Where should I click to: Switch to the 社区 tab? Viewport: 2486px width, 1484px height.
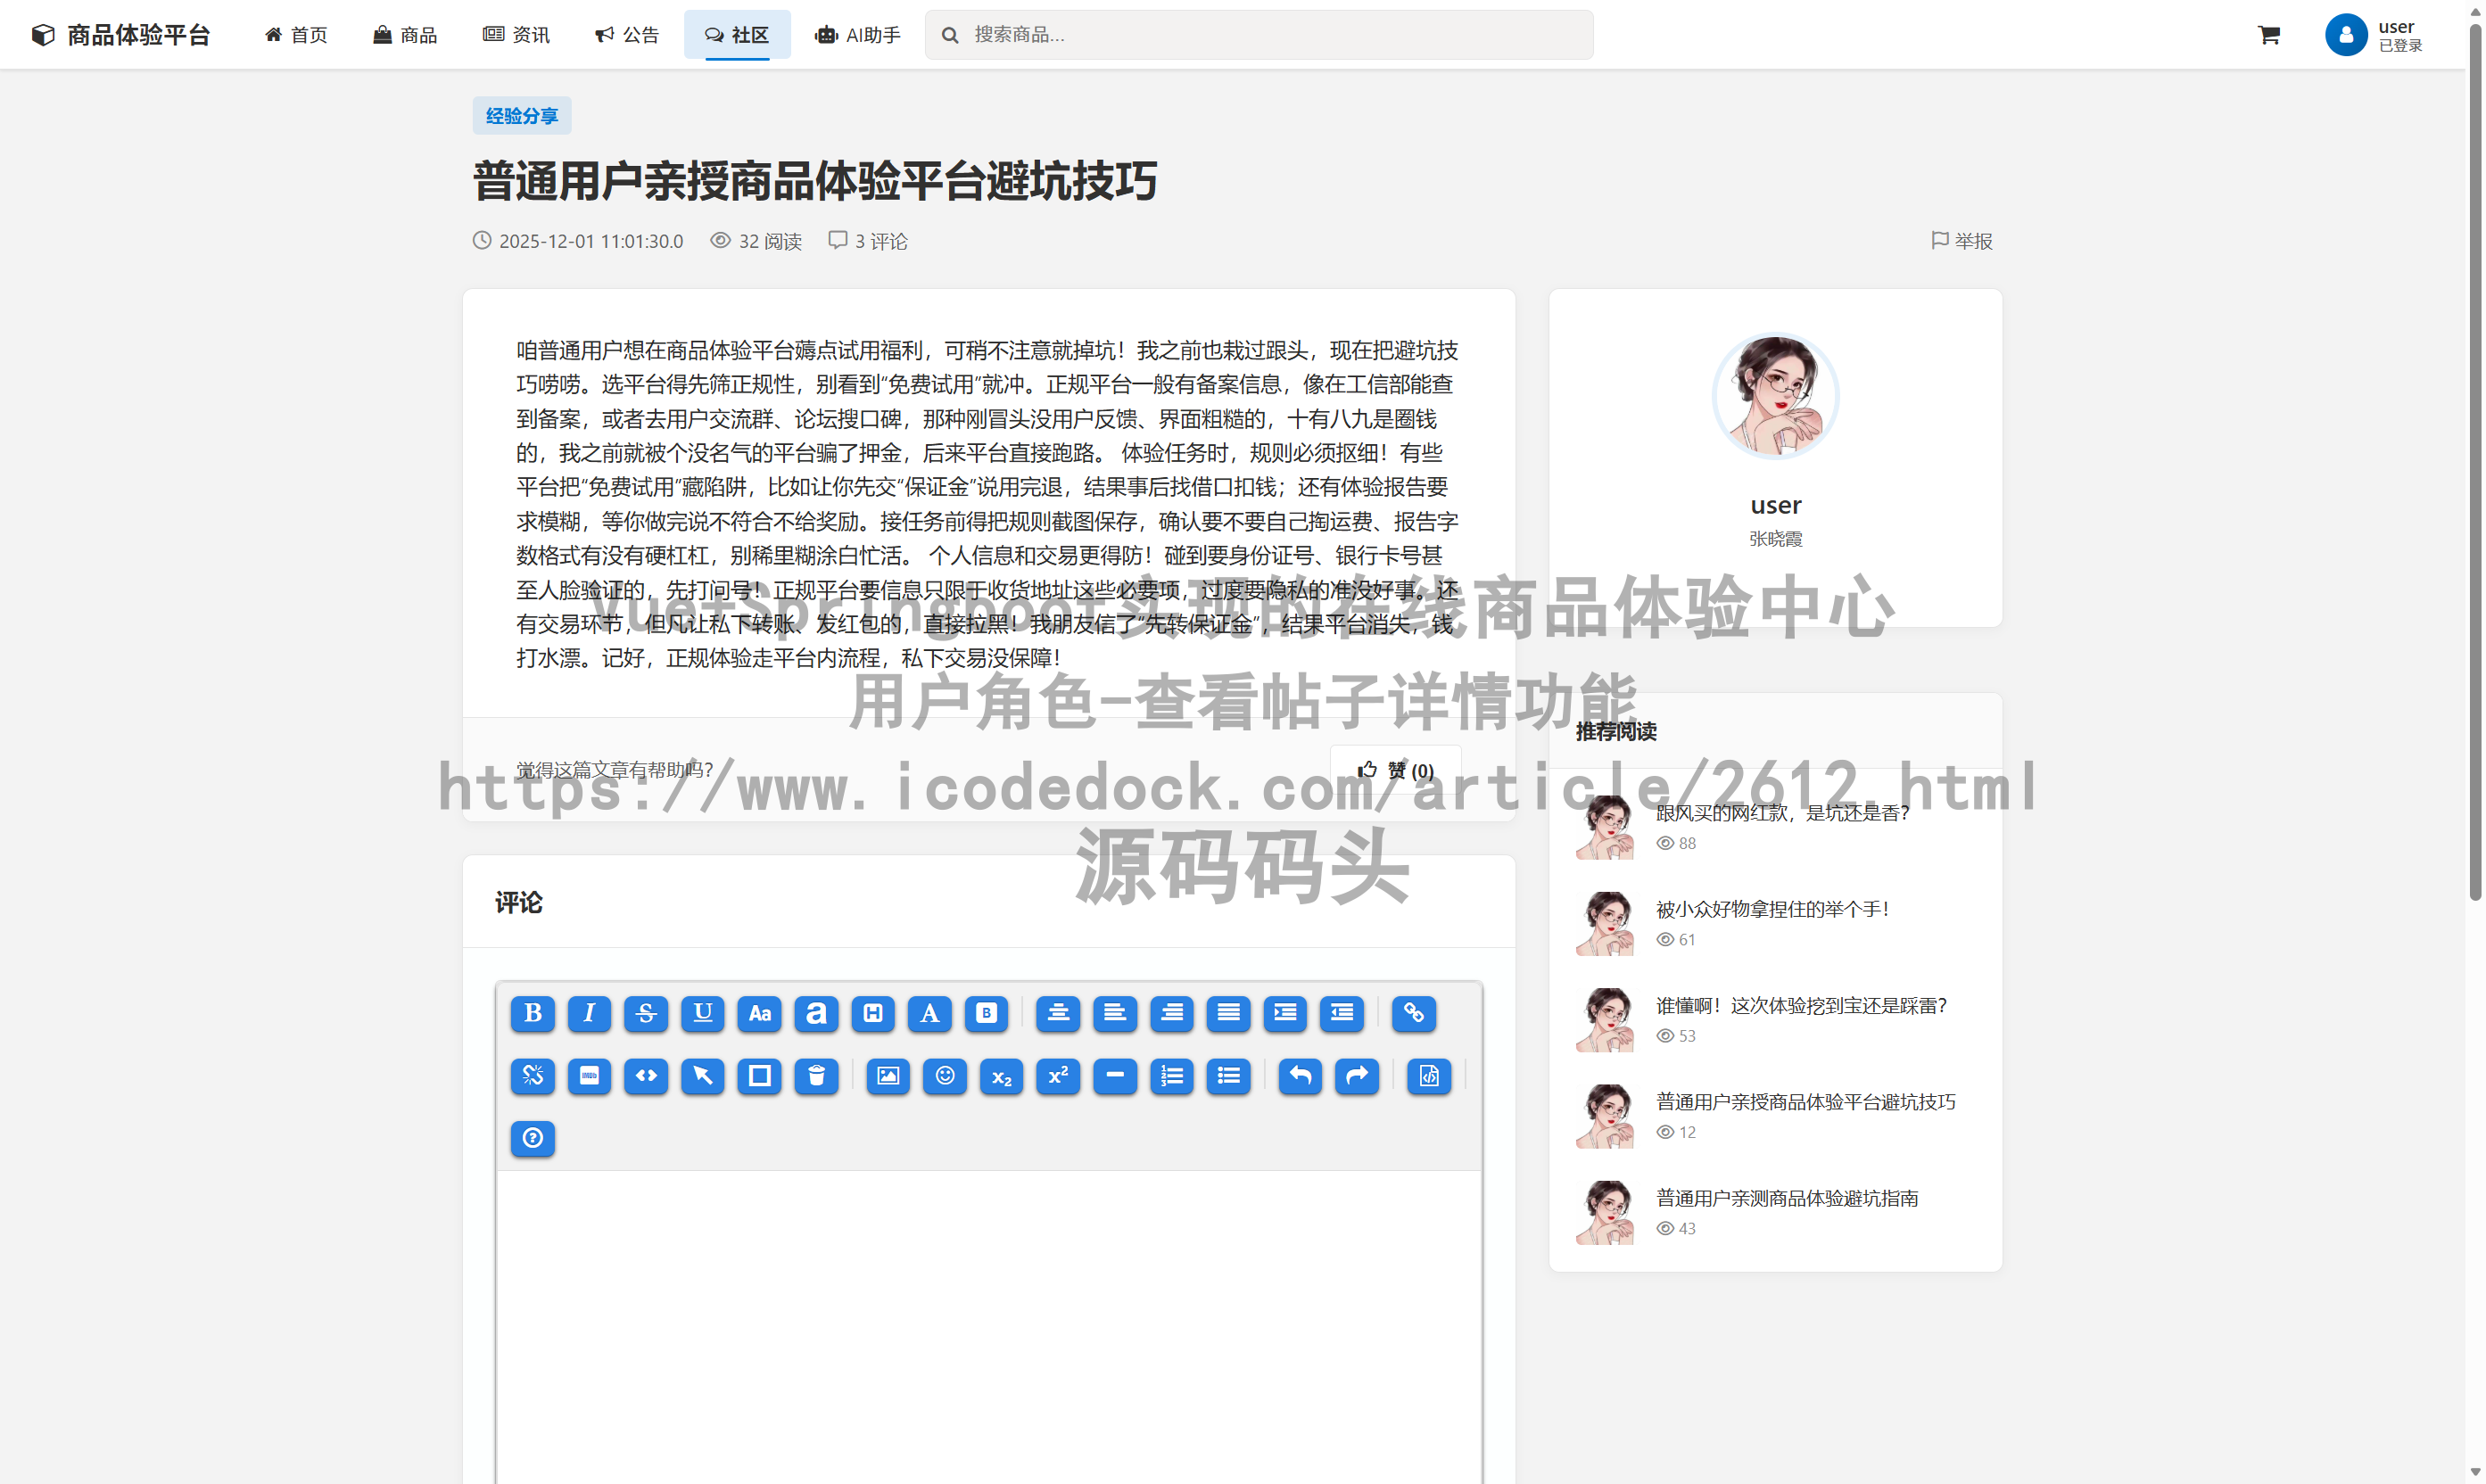click(737, 34)
